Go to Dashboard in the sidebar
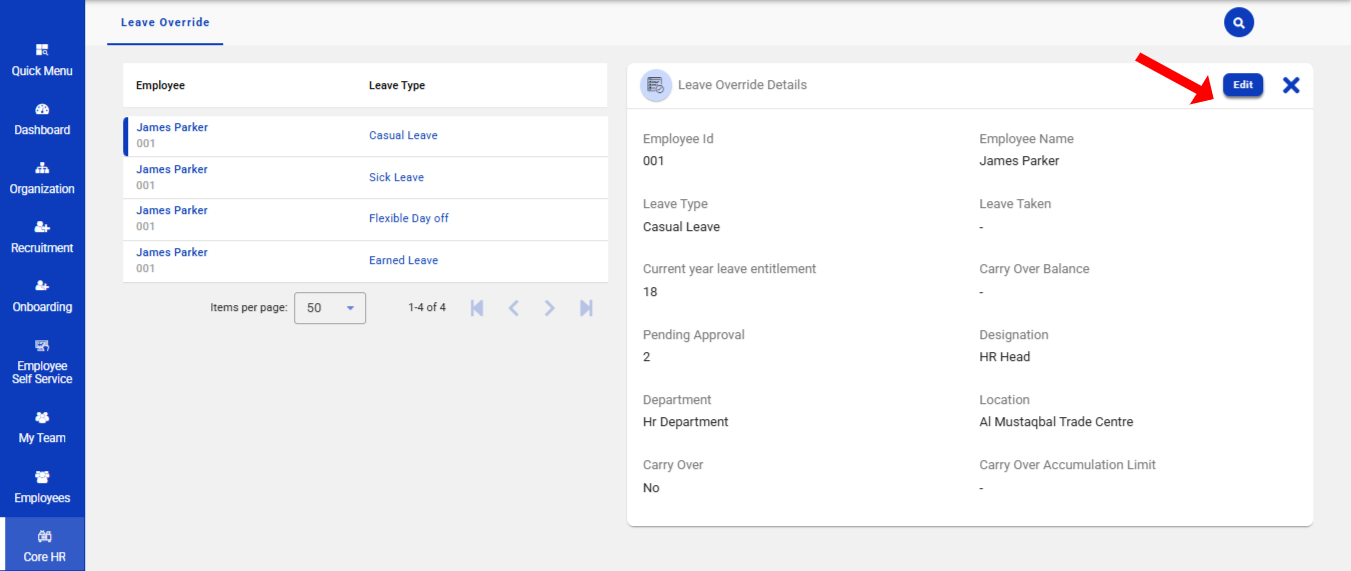Screen dimensions: 1351x571 point(42,119)
